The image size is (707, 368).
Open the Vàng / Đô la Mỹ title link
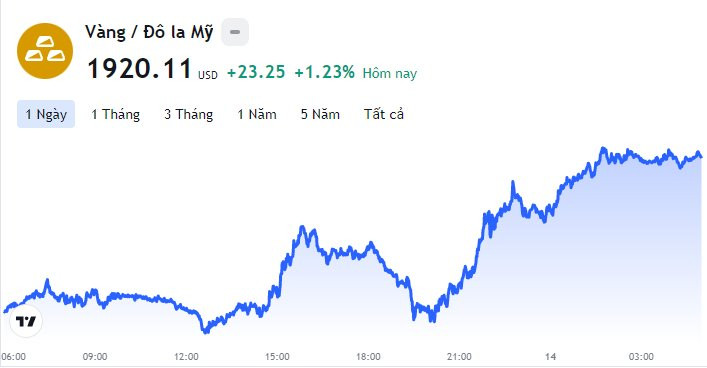pos(149,32)
